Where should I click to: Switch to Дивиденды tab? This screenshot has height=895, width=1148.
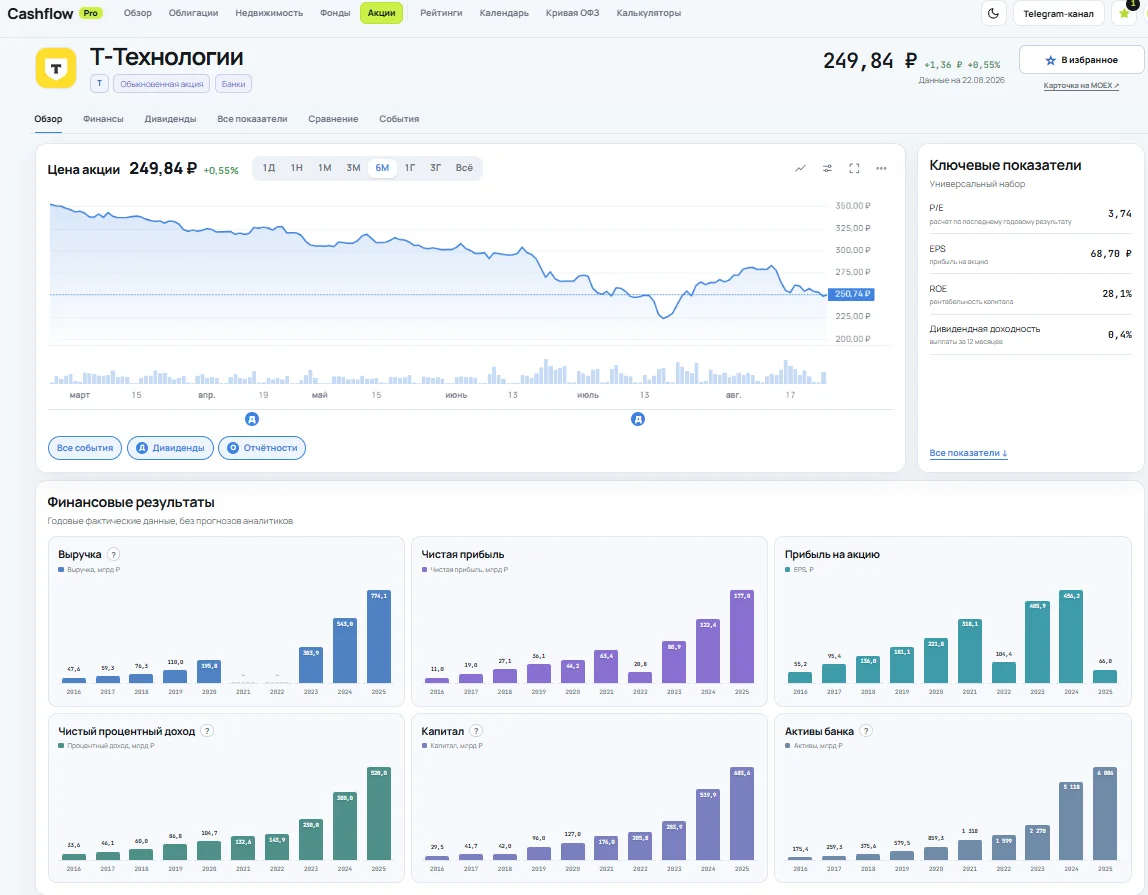pyautogui.click(x=171, y=119)
